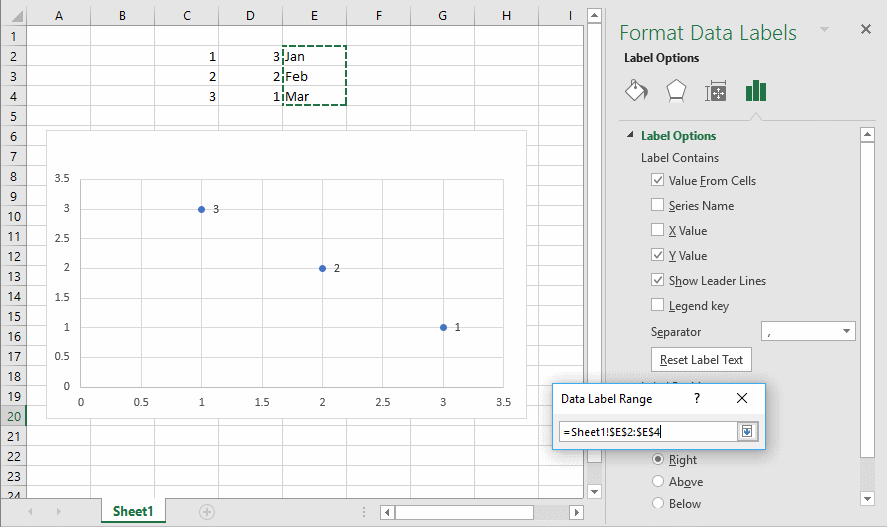Screen dimensions: 887x527
Task: Enable Legend key checkbox
Action: tap(657, 305)
